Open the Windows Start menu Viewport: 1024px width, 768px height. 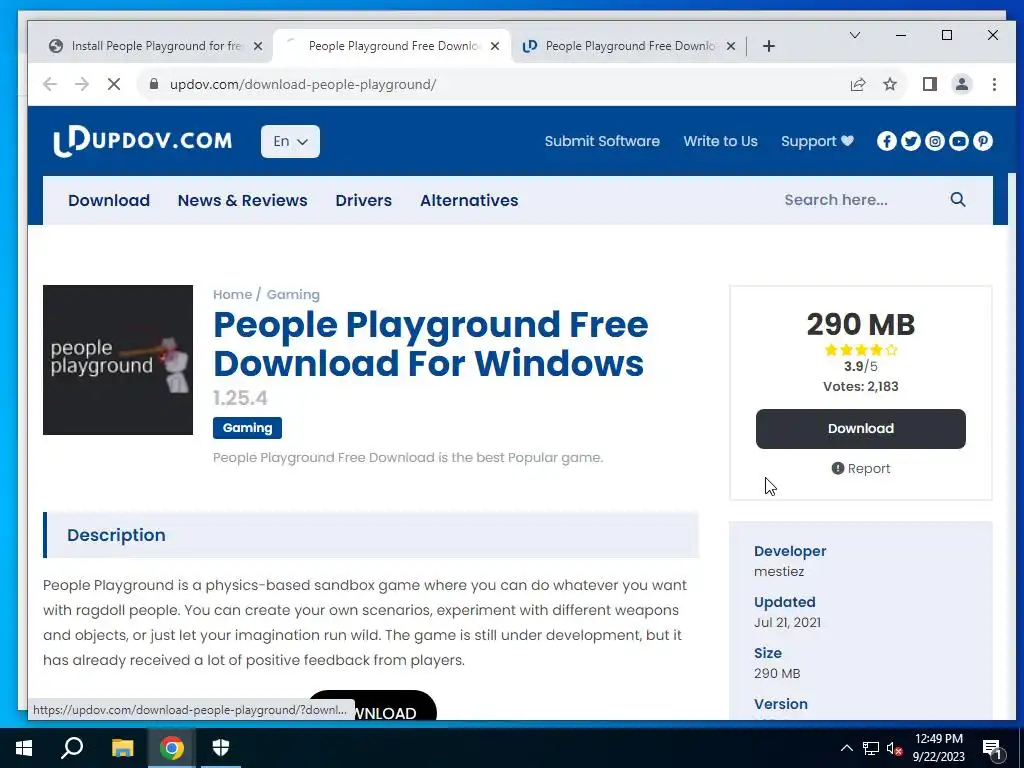(24, 748)
